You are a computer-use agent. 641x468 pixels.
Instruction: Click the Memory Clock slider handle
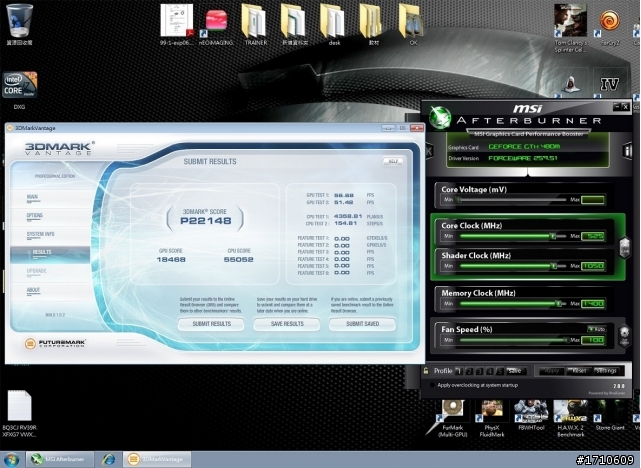(x=558, y=303)
